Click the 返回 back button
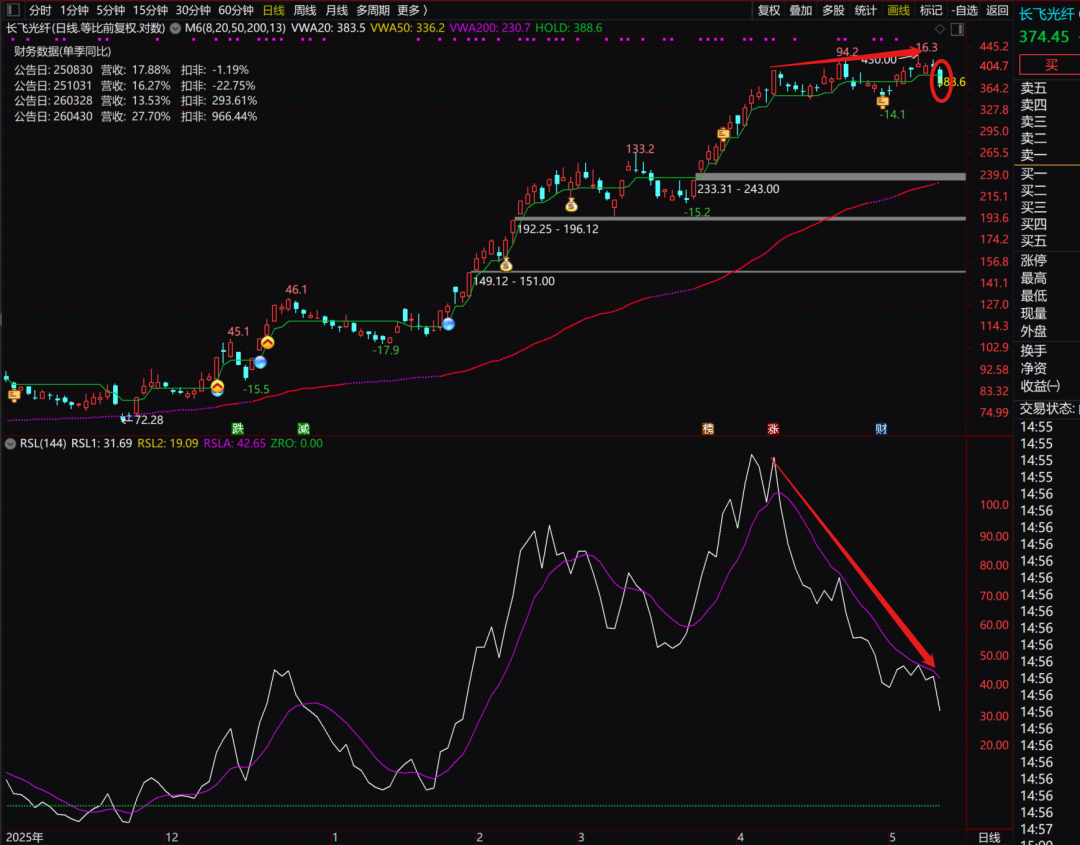1080x845 pixels. pos(997,10)
